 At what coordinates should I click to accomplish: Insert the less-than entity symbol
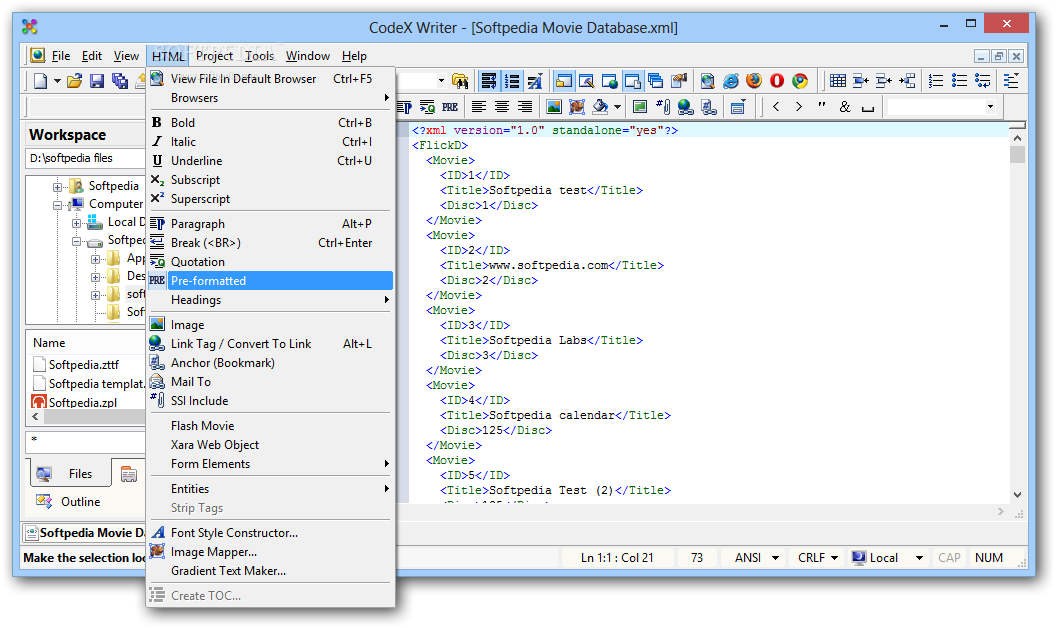tap(776, 107)
